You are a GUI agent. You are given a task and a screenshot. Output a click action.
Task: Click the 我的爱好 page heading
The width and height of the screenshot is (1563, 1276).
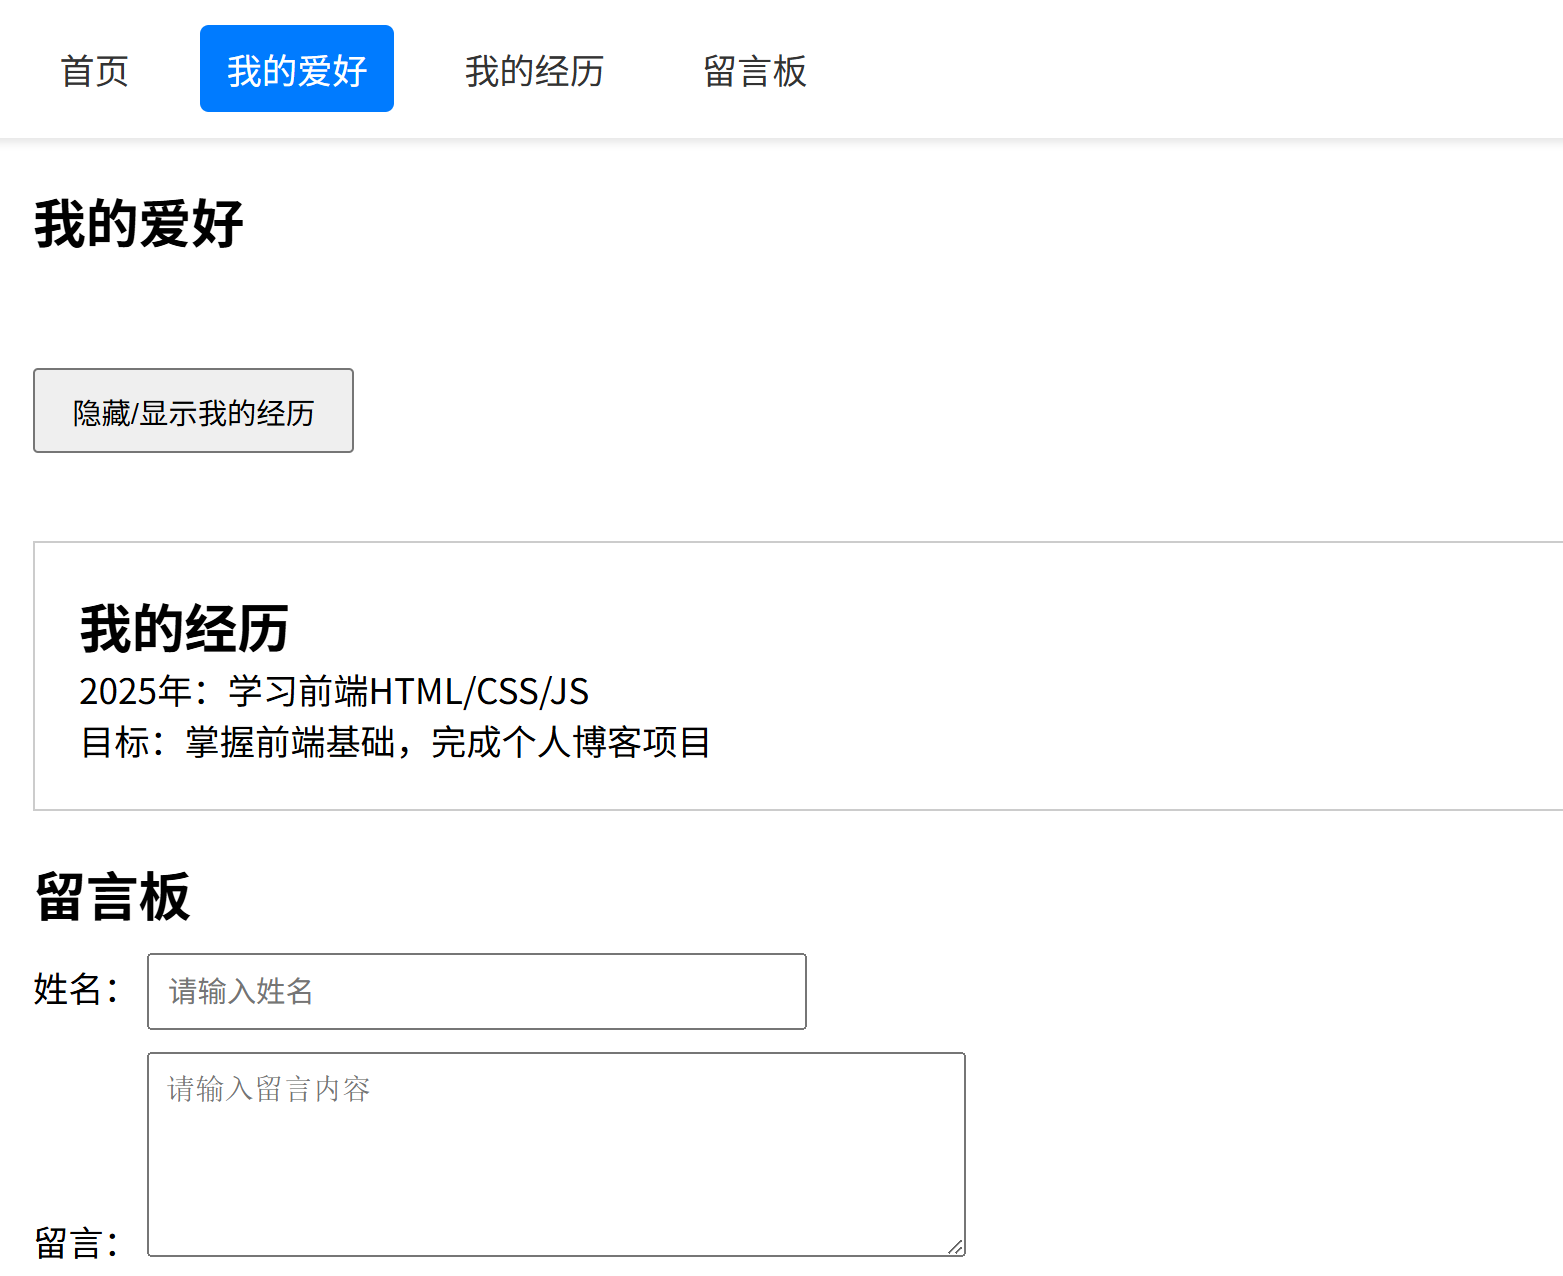pos(139,223)
